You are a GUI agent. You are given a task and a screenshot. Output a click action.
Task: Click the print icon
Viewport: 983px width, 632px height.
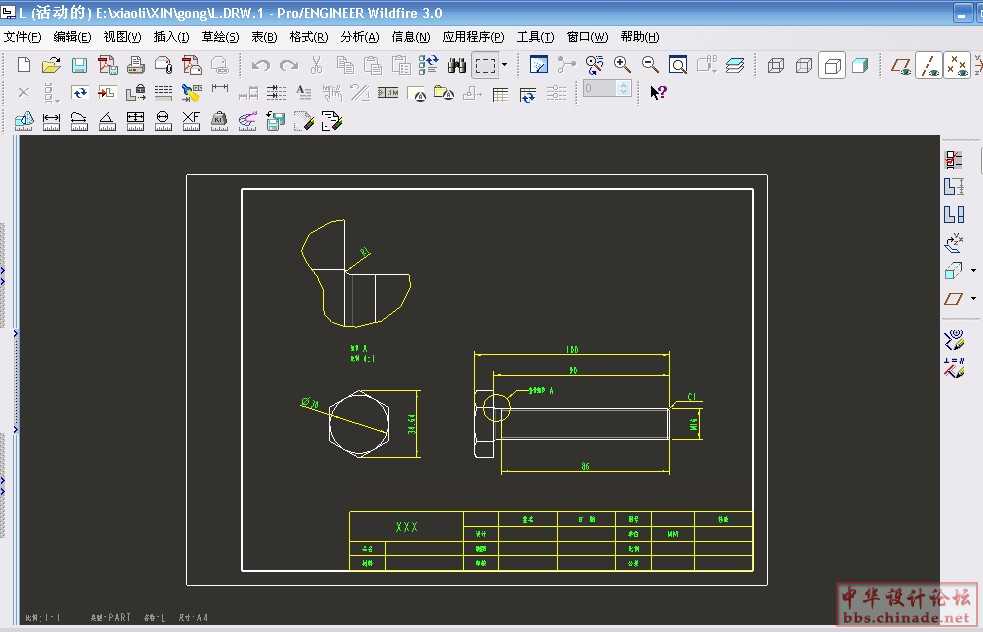136,66
